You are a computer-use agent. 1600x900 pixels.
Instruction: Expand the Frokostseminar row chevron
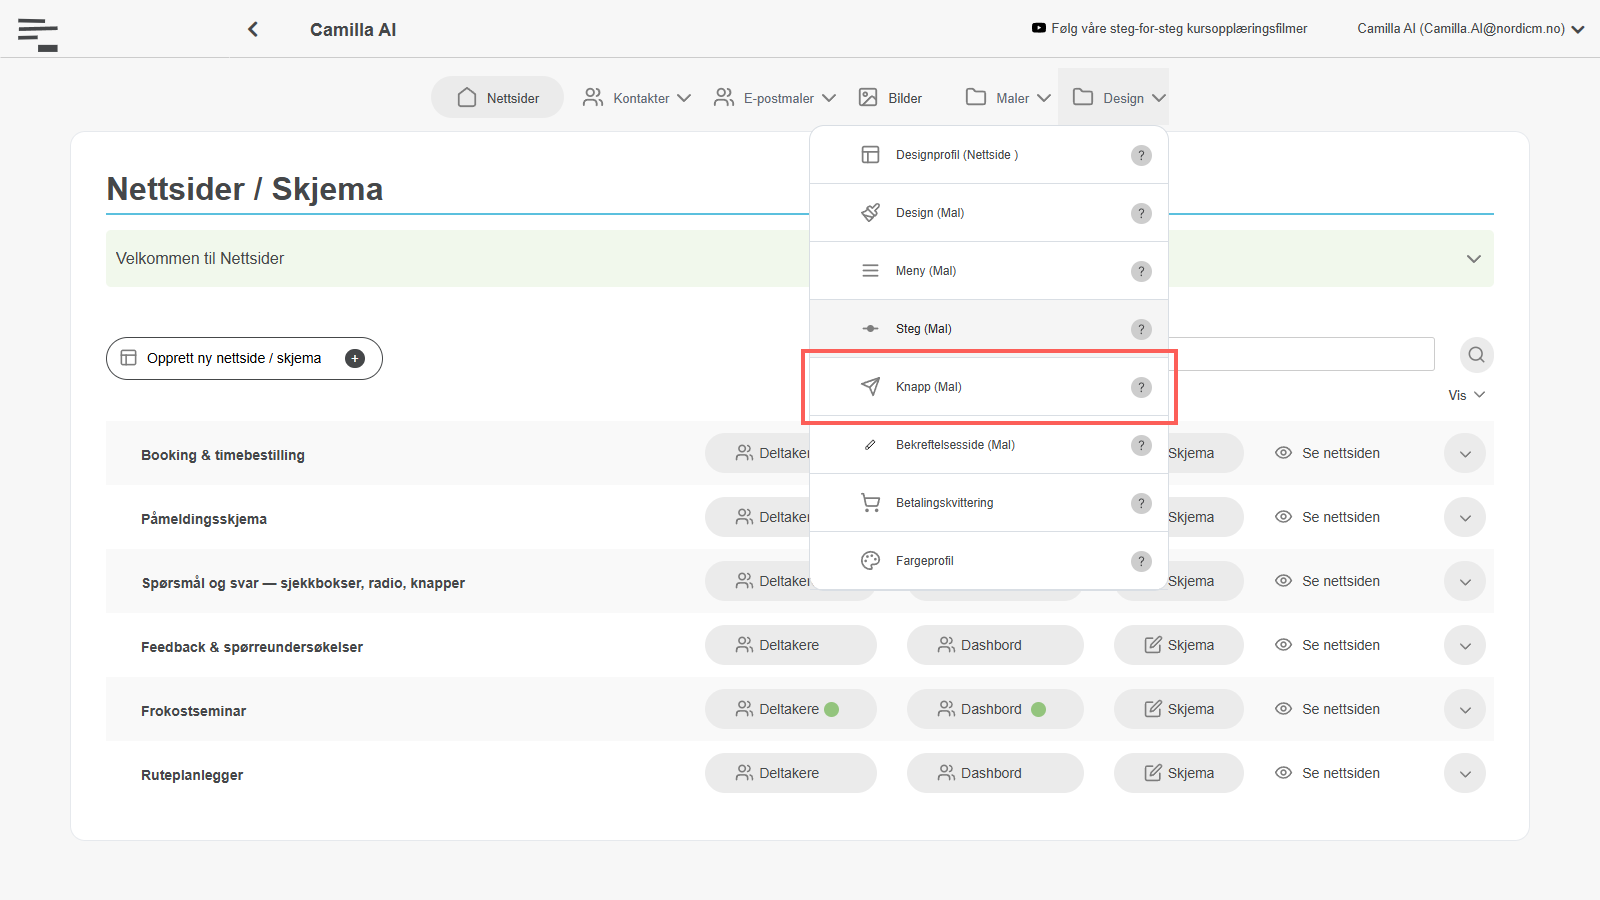pos(1465,709)
